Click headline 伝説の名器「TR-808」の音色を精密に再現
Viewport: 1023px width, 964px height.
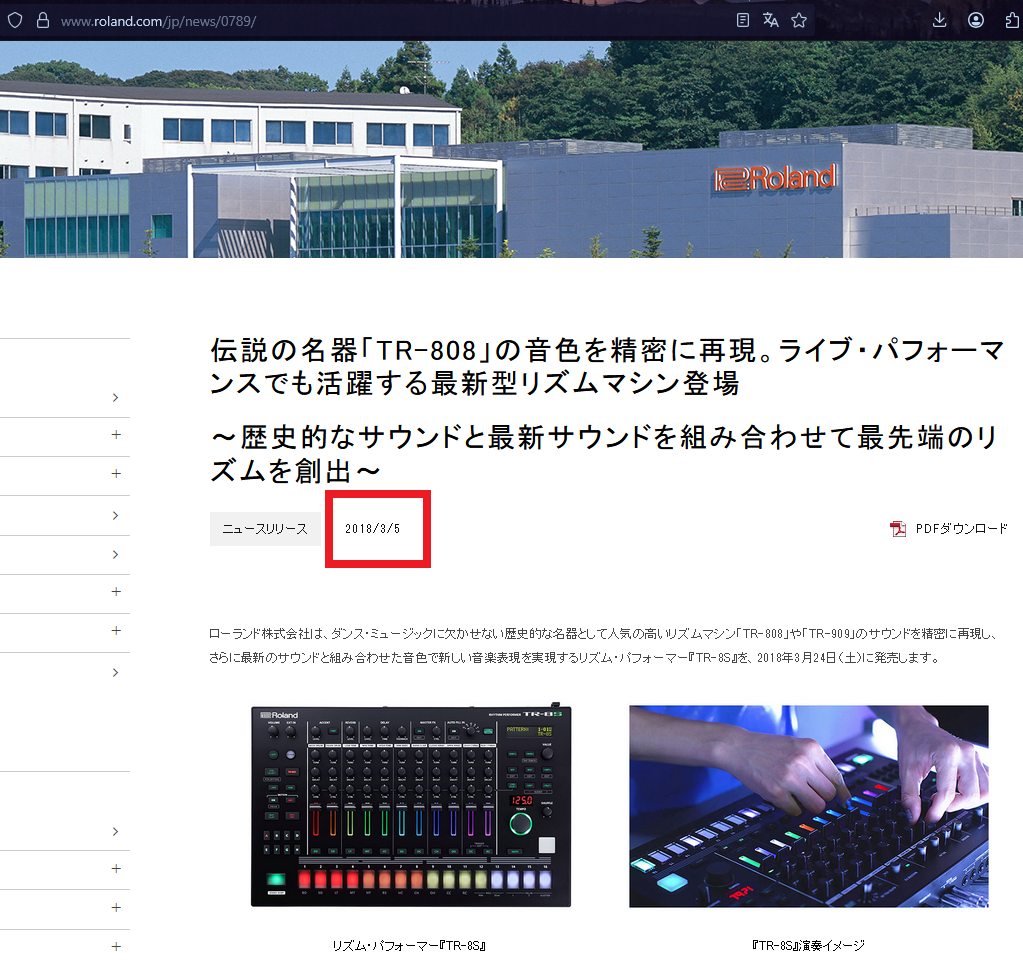[607, 367]
